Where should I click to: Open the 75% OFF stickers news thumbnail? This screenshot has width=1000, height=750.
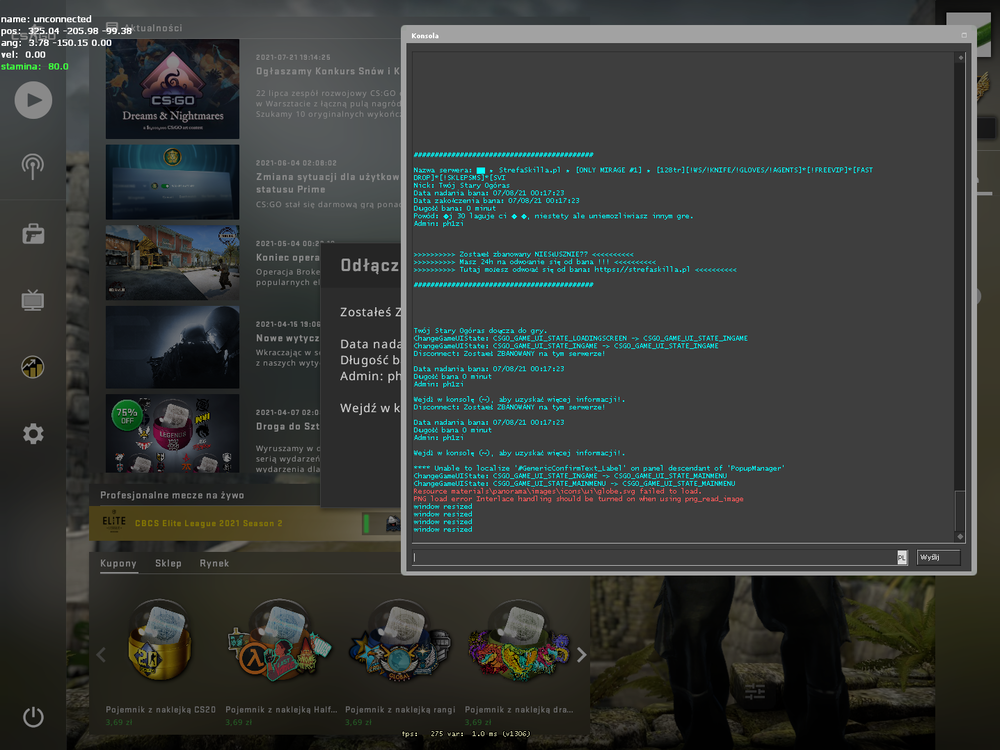(x=173, y=433)
